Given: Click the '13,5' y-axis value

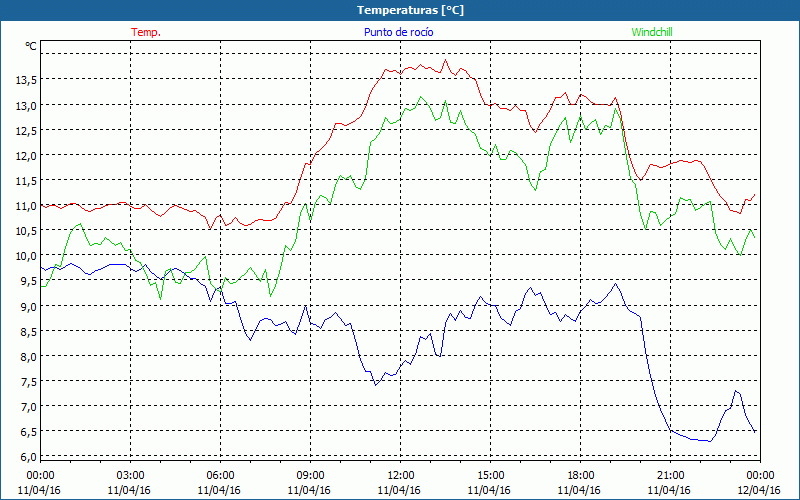Looking at the screenshot, I should [26, 80].
